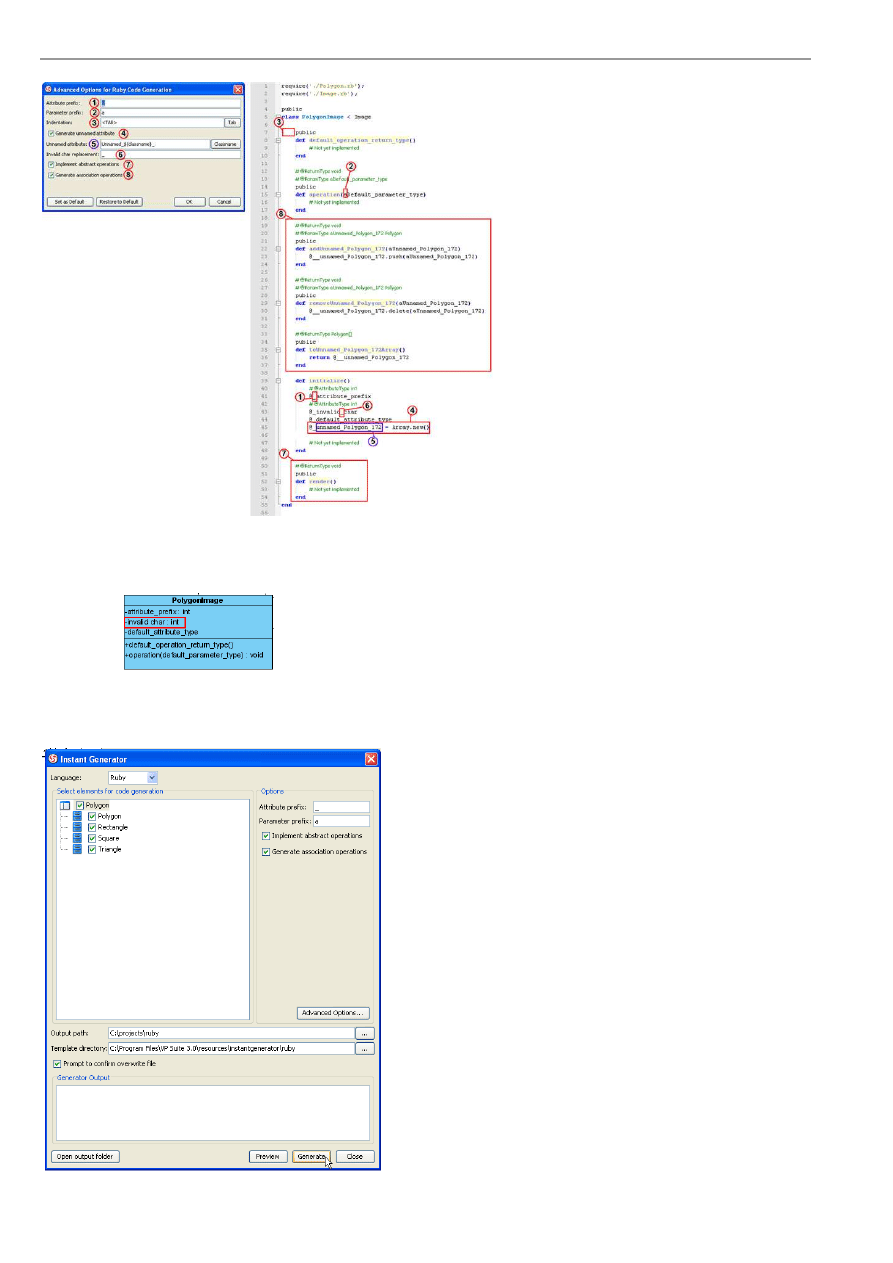Click the Generate button
The image size is (893, 1263).
(311, 1156)
